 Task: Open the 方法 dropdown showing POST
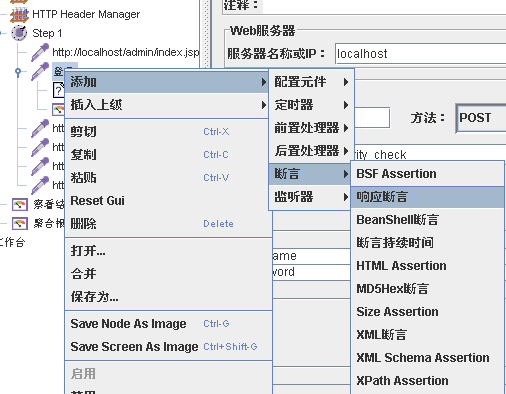481,118
